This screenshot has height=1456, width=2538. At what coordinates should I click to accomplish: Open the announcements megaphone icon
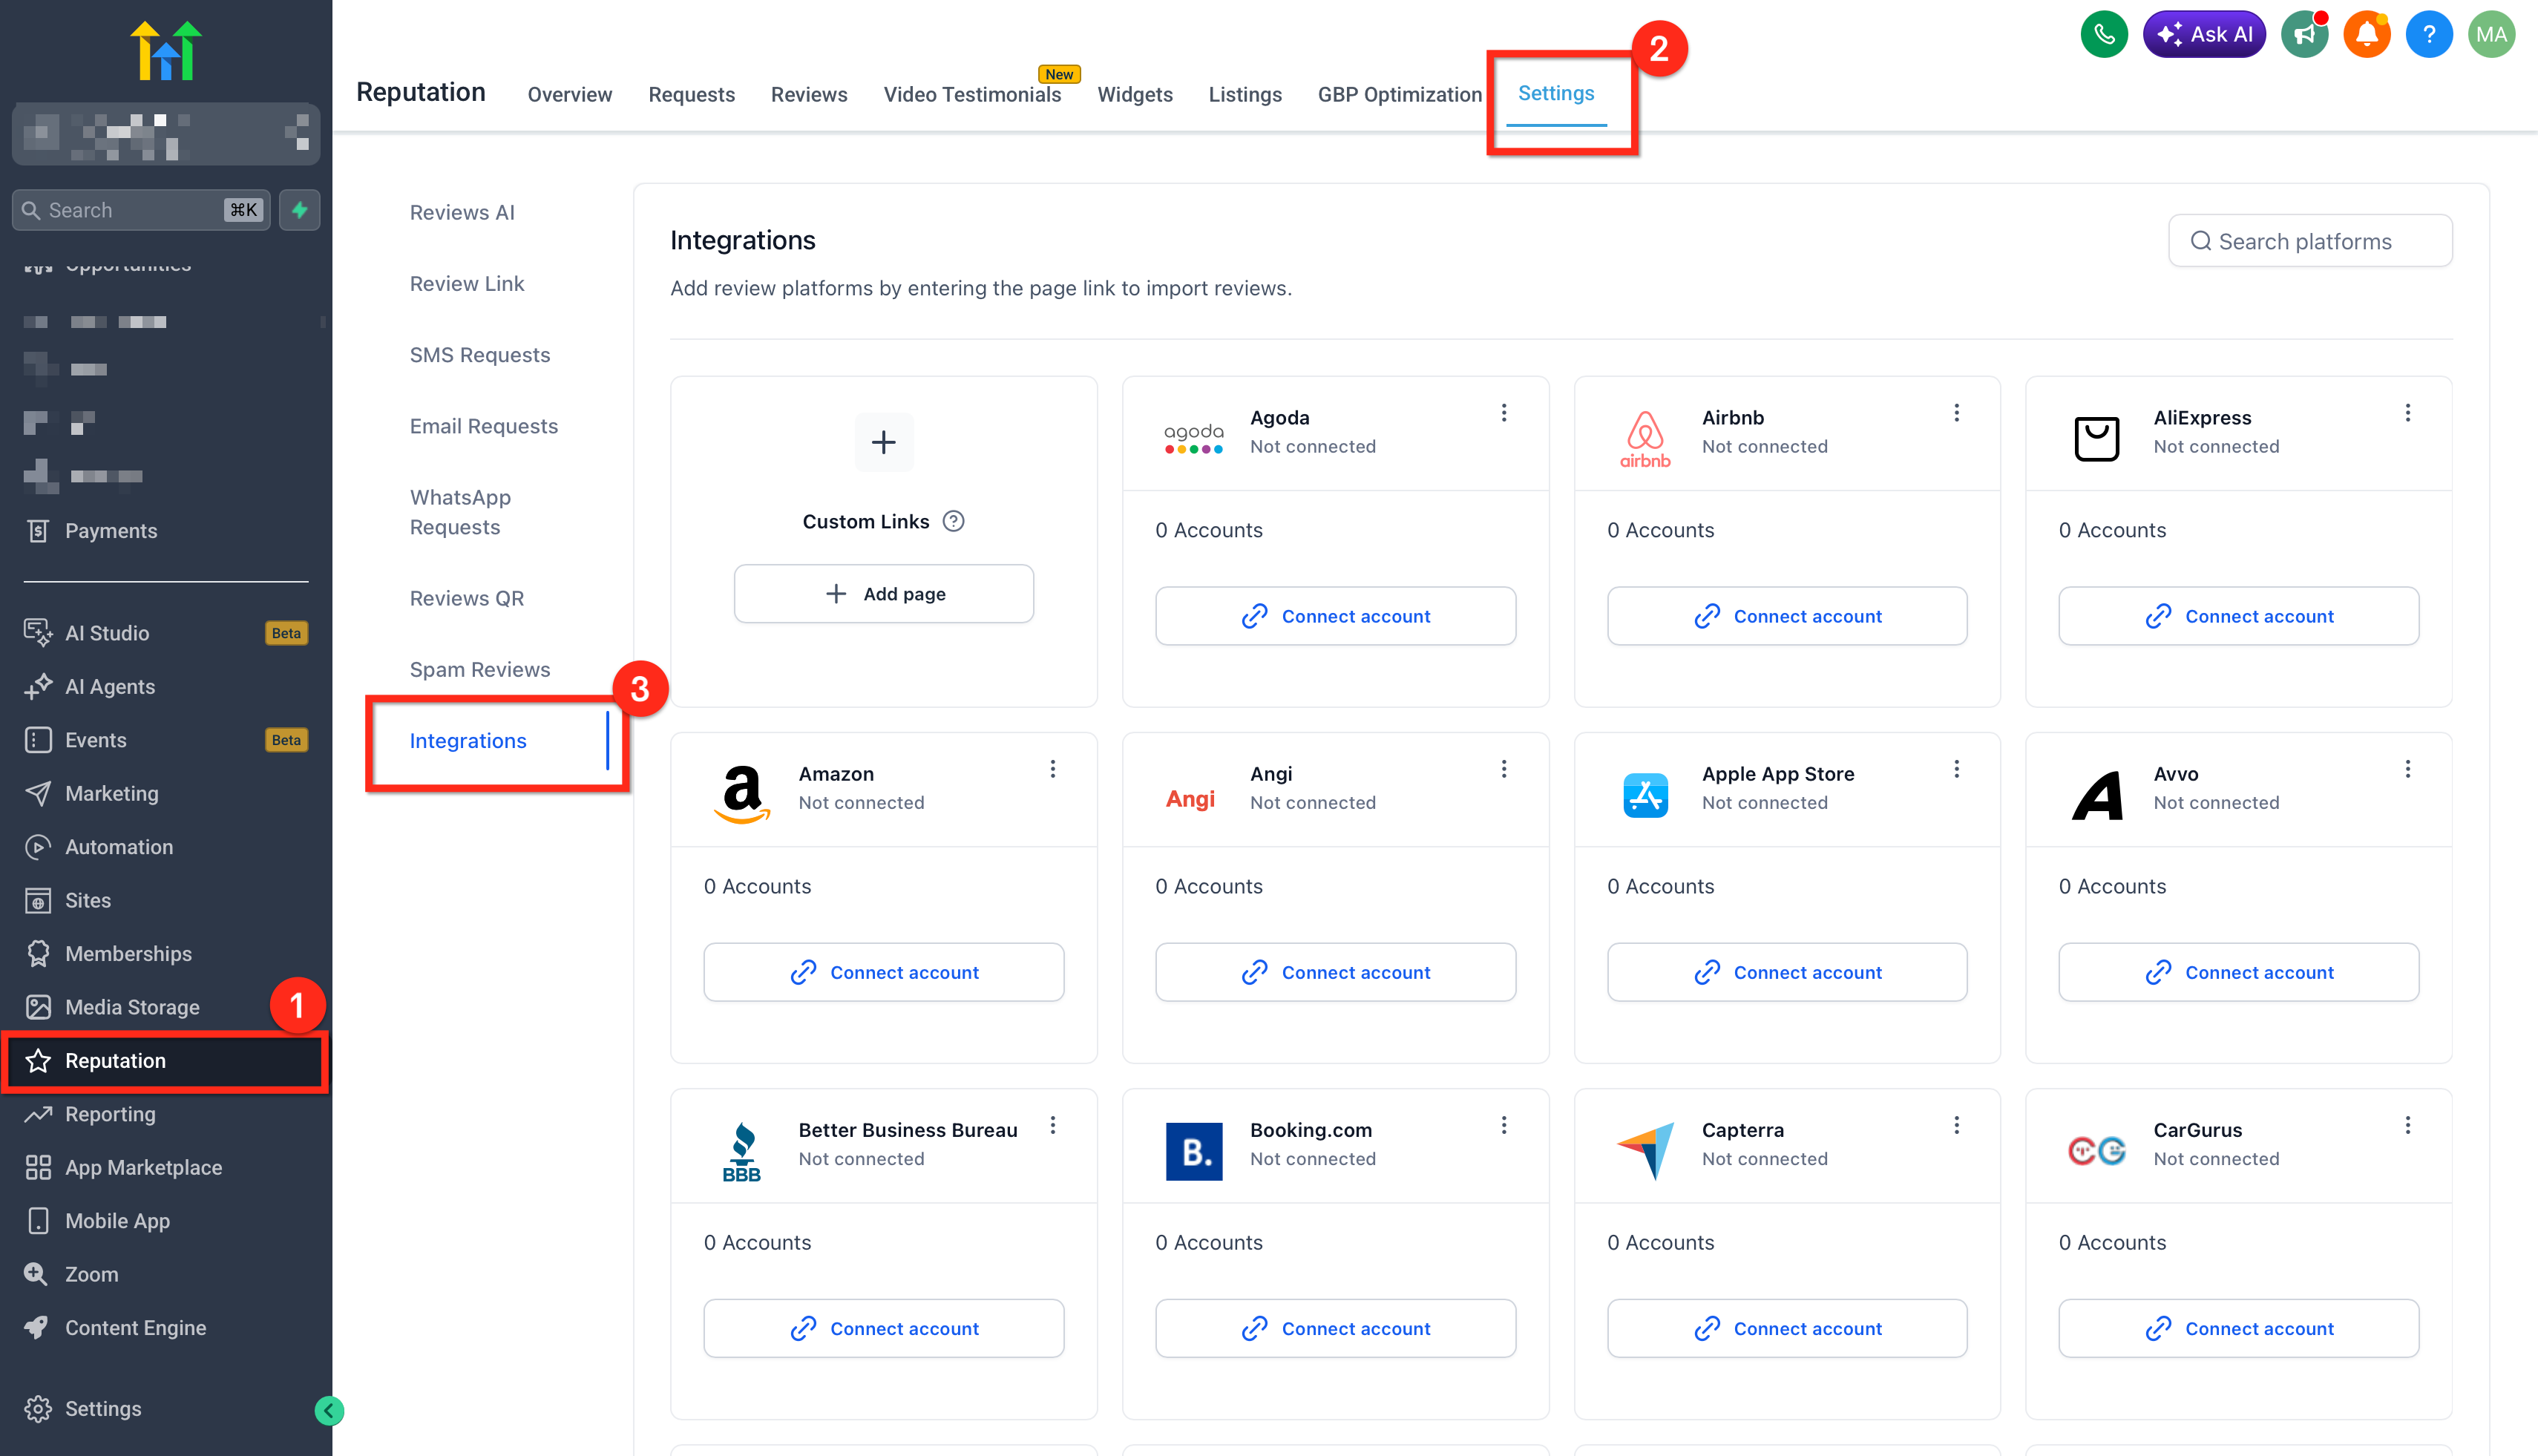(2304, 35)
